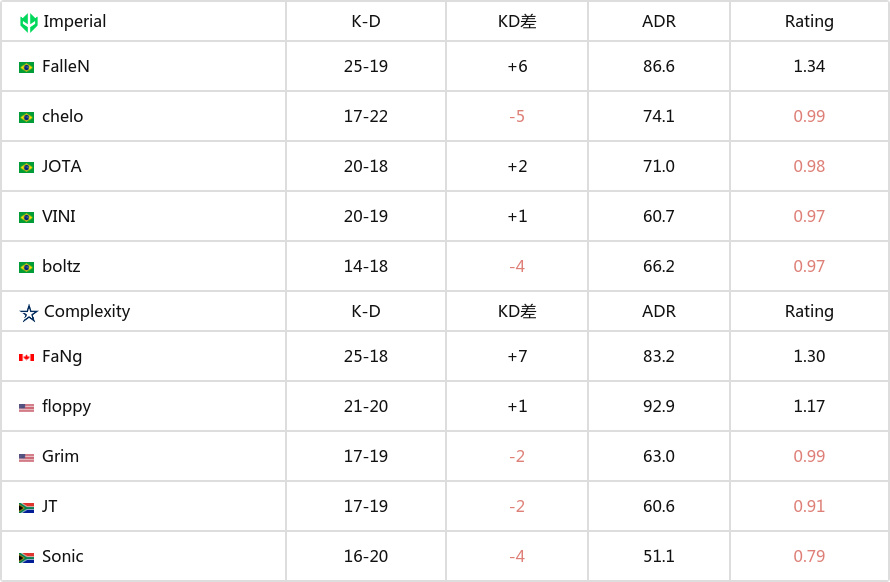The image size is (890, 582).
Task: Click the US flag beside floppy
Action: click(x=26, y=408)
